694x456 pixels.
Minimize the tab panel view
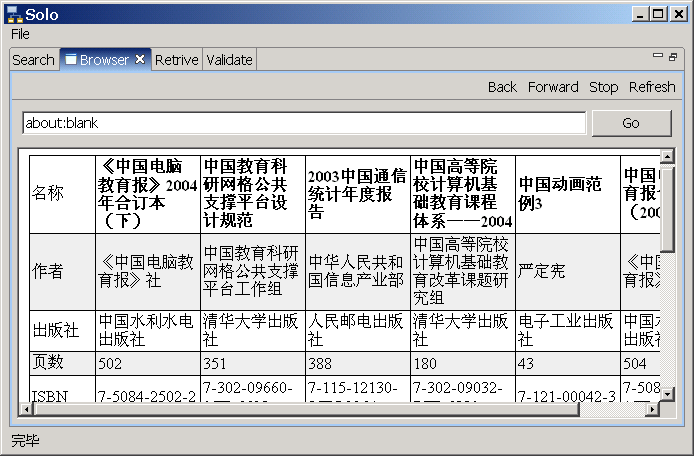point(658,55)
